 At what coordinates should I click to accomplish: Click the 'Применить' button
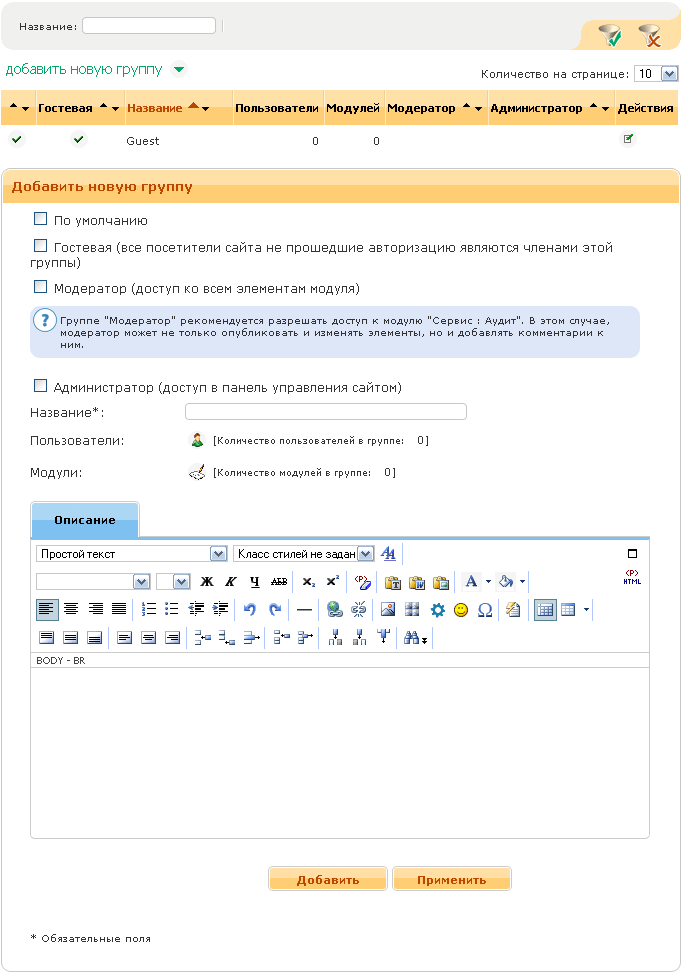[x=451, y=880]
